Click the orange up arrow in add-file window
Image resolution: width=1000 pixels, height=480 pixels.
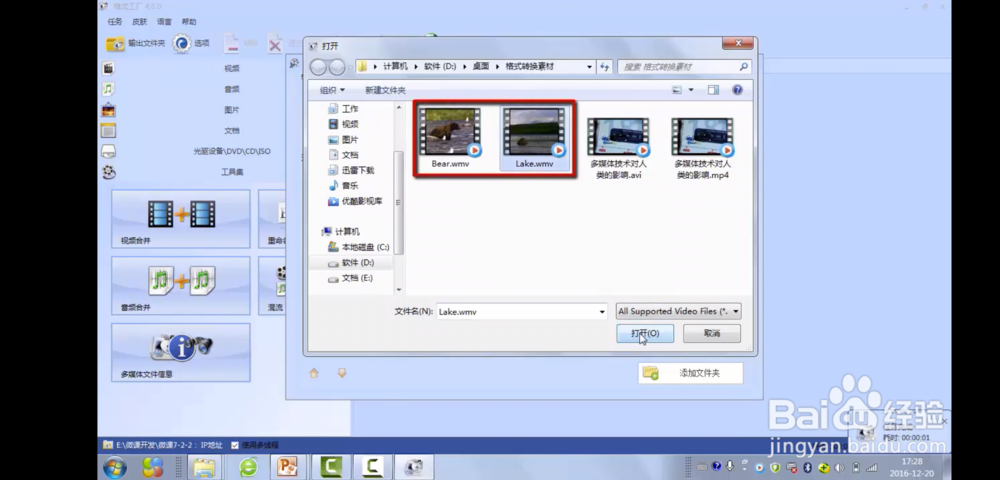[314, 374]
